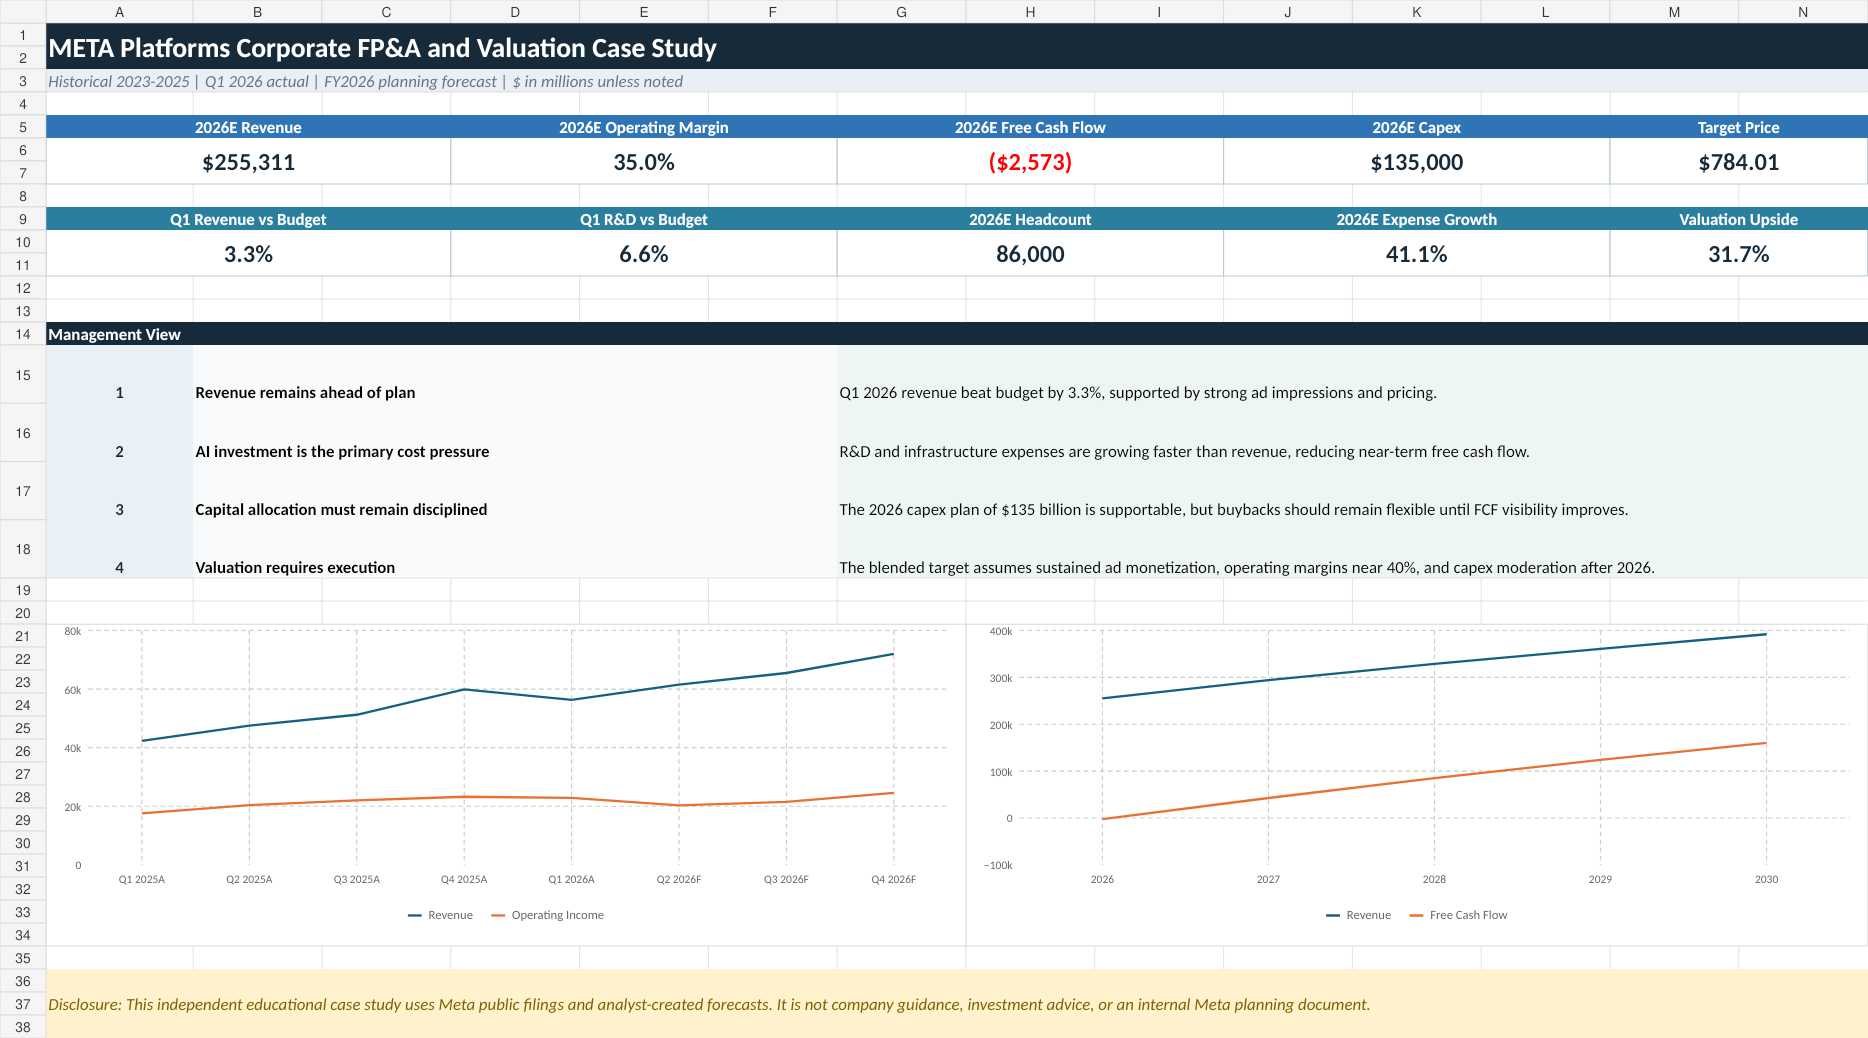Click the red ($2,573) free cash flow value

(x=1030, y=162)
